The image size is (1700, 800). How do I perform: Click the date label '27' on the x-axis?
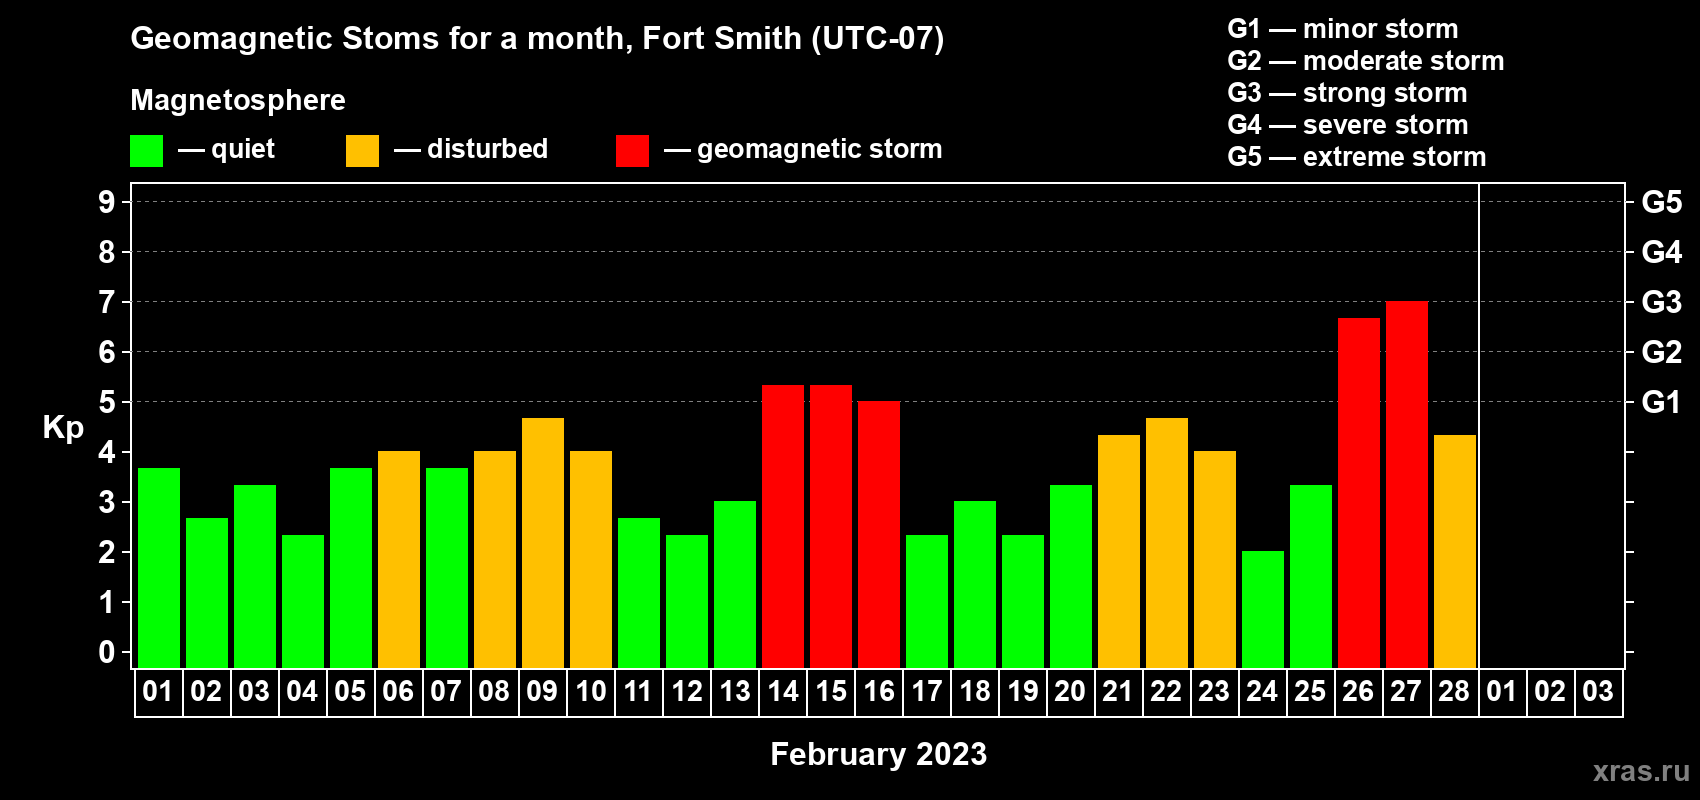click(x=1407, y=691)
